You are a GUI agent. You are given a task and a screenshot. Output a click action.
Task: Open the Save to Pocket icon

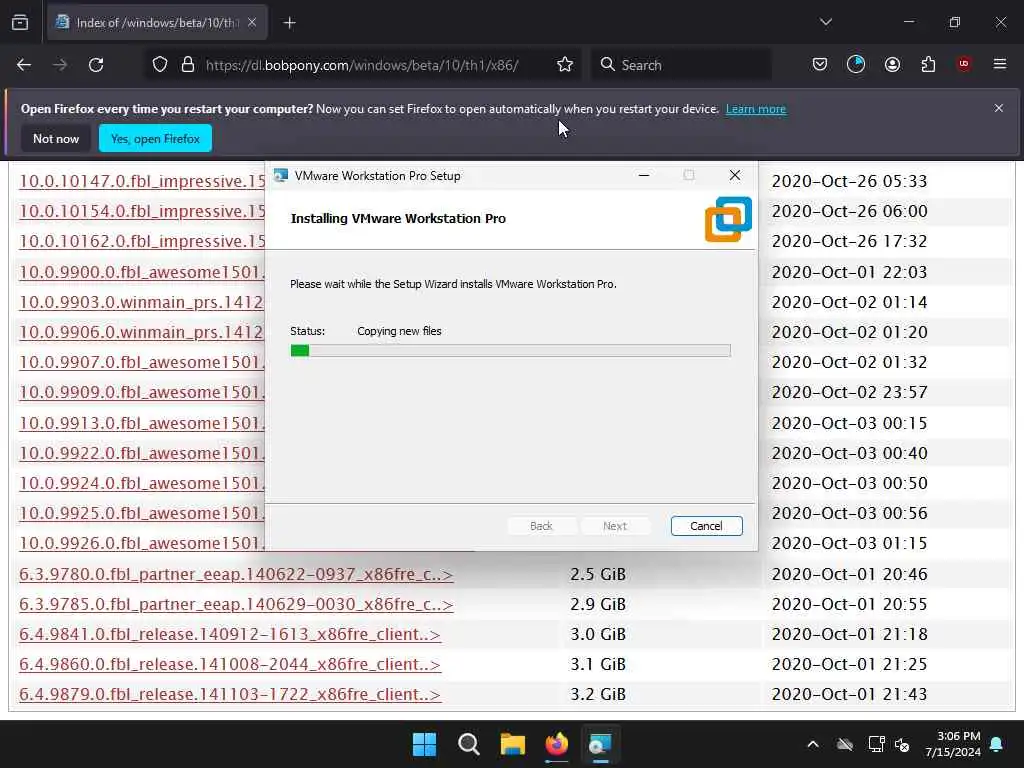point(820,64)
